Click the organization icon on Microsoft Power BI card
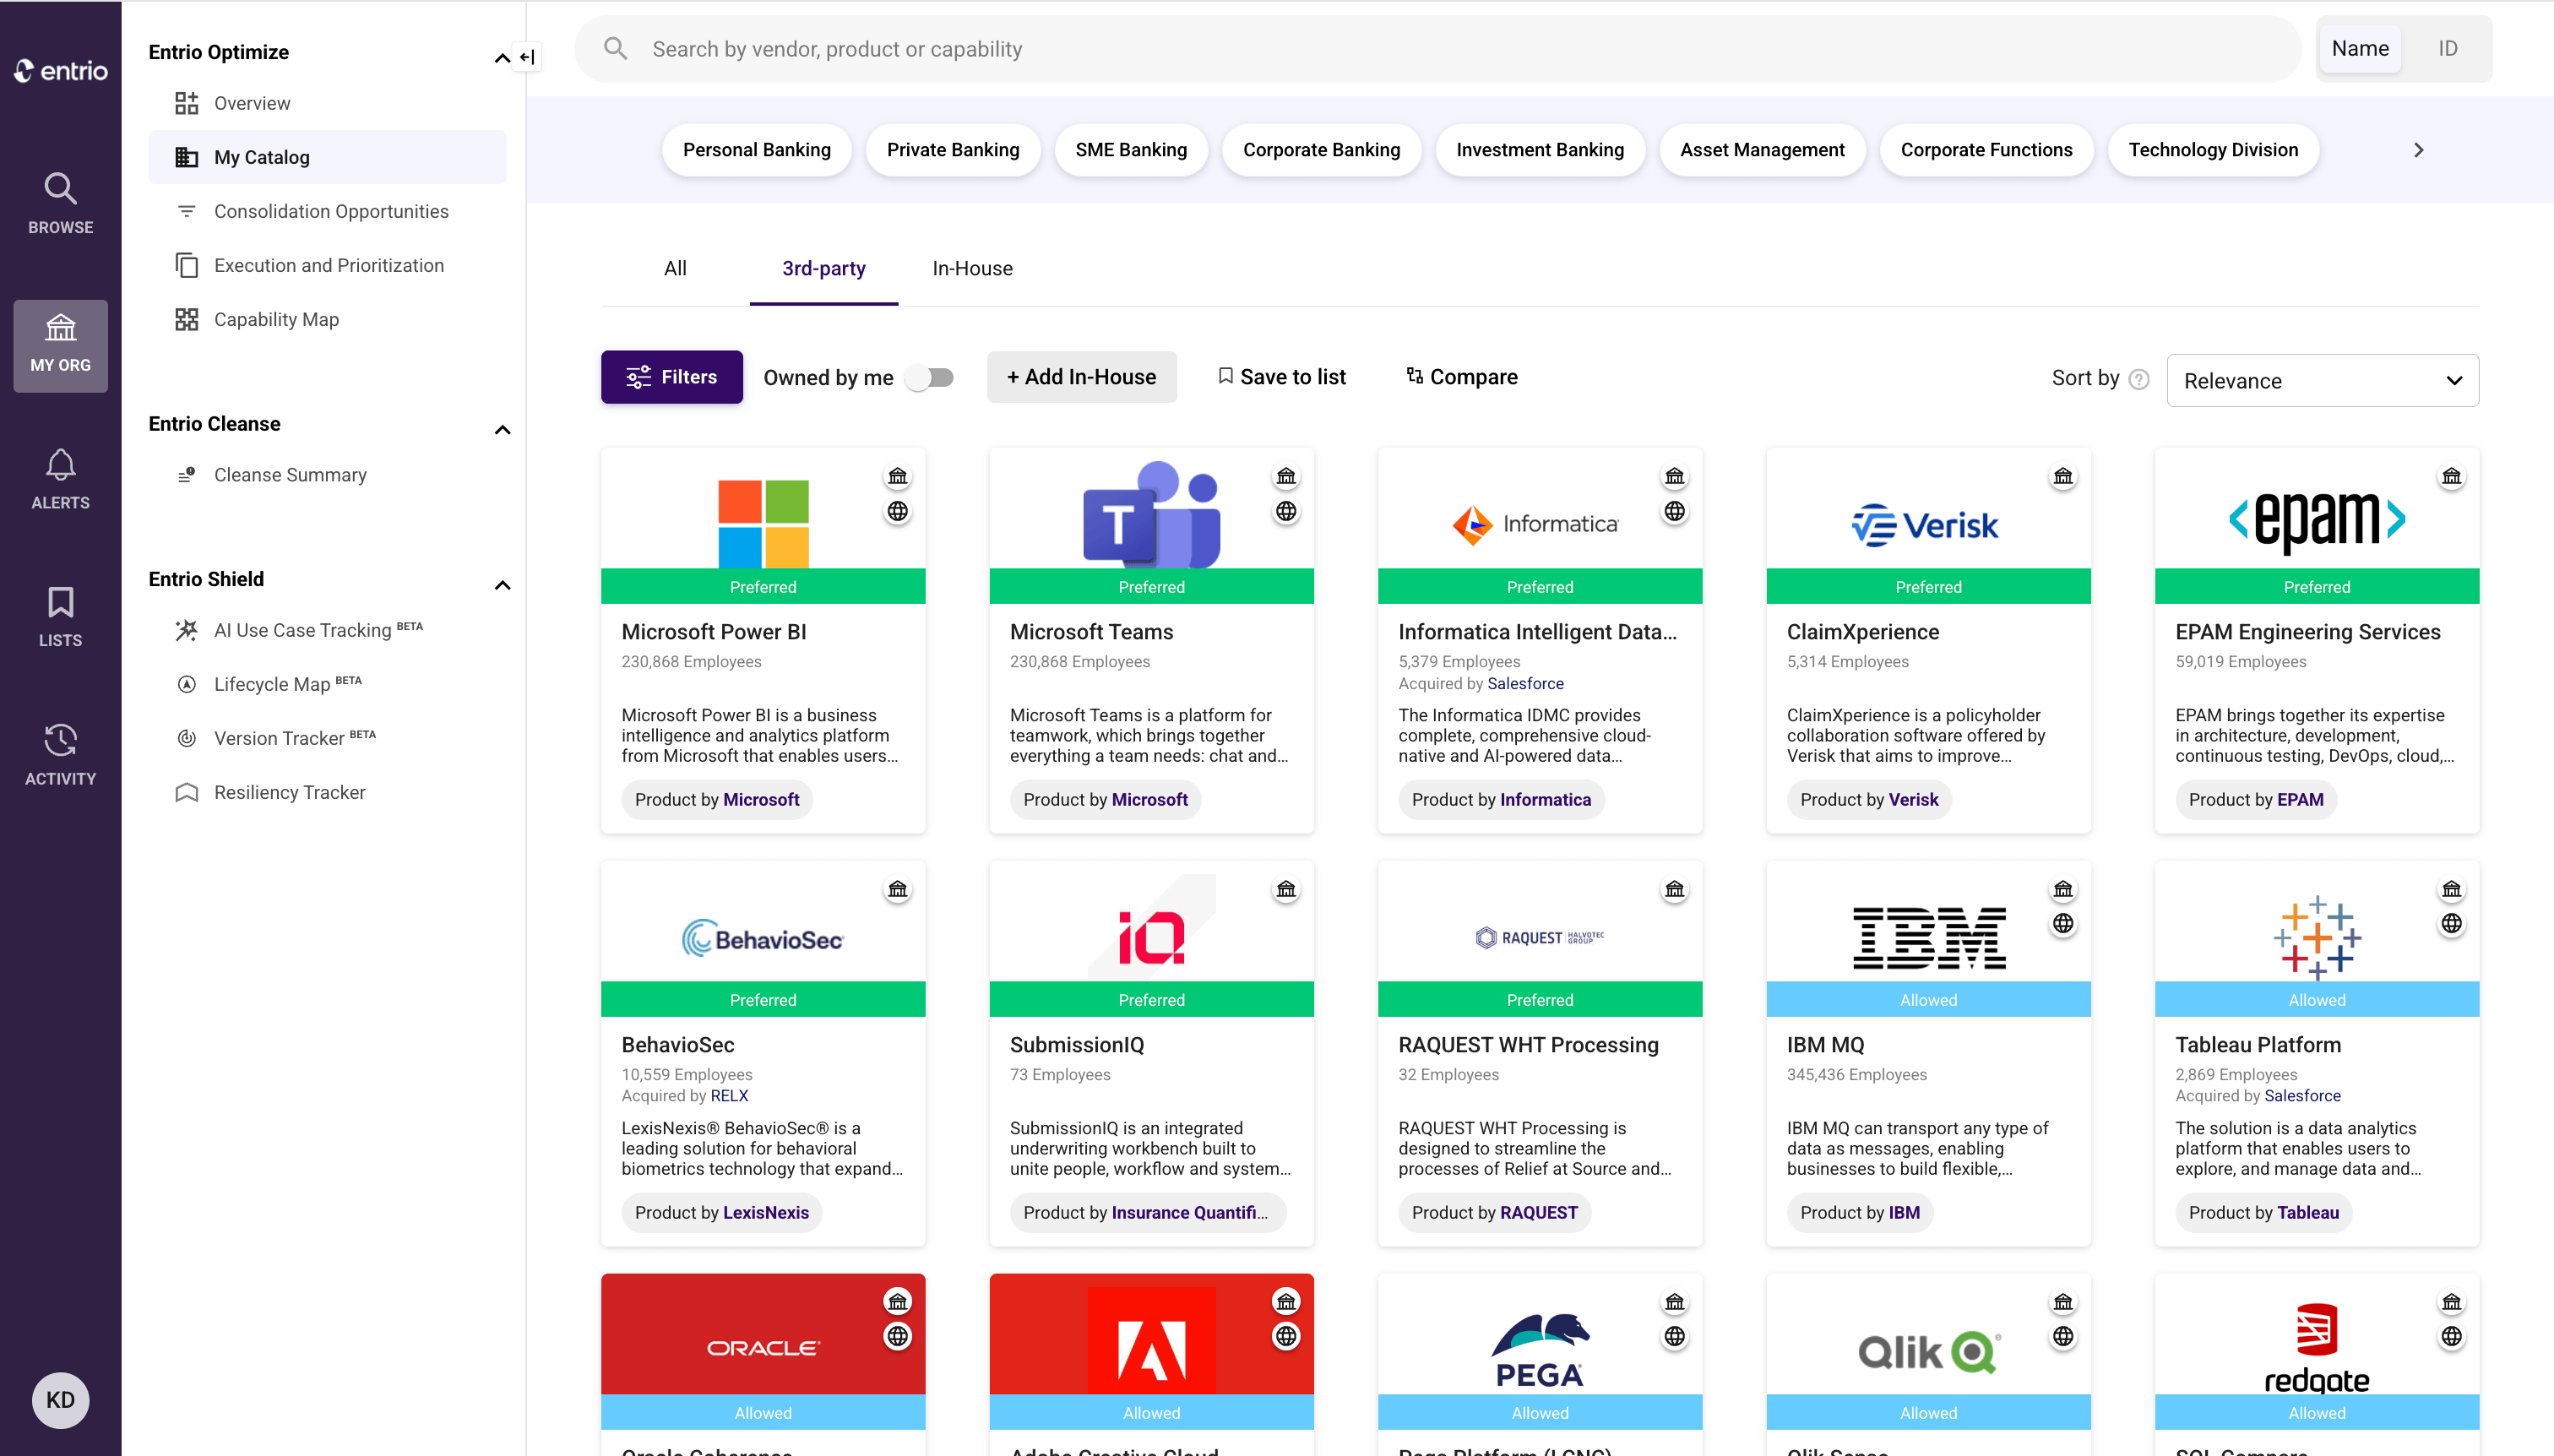The width and height of the screenshot is (2554, 1456). coord(897,476)
